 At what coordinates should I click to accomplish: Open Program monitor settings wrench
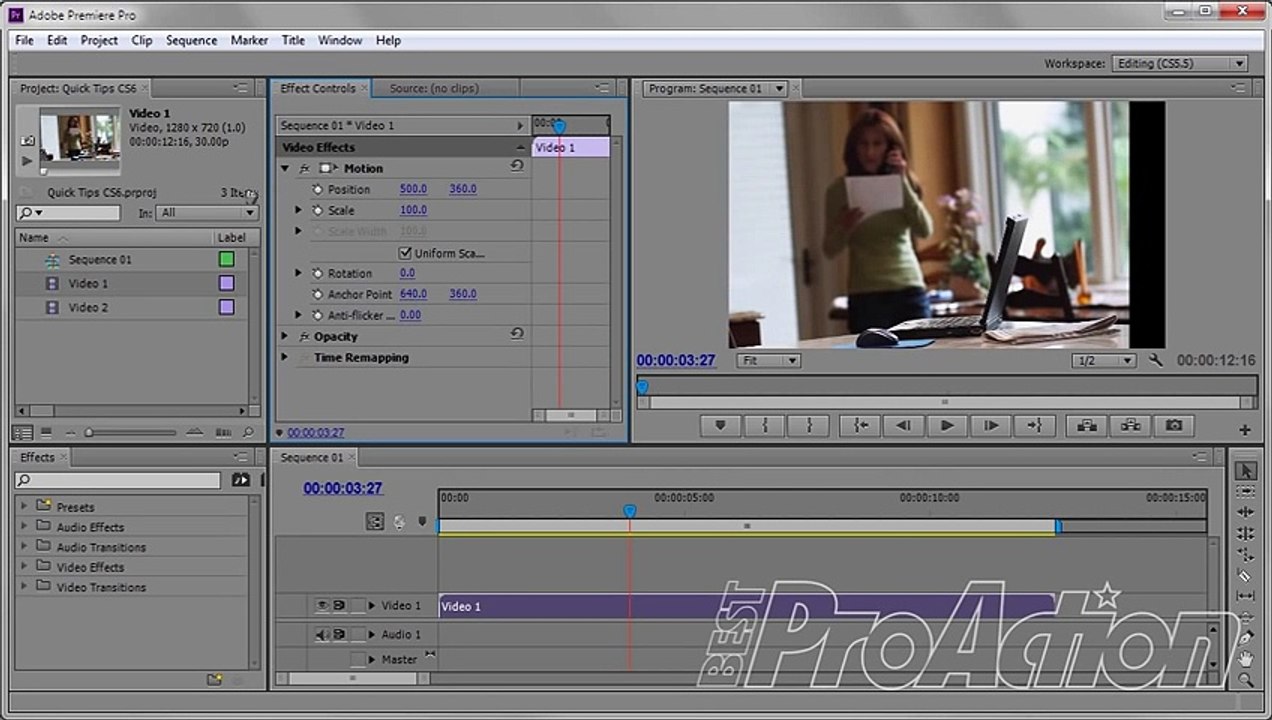pyautogui.click(x=1156, y=360)
